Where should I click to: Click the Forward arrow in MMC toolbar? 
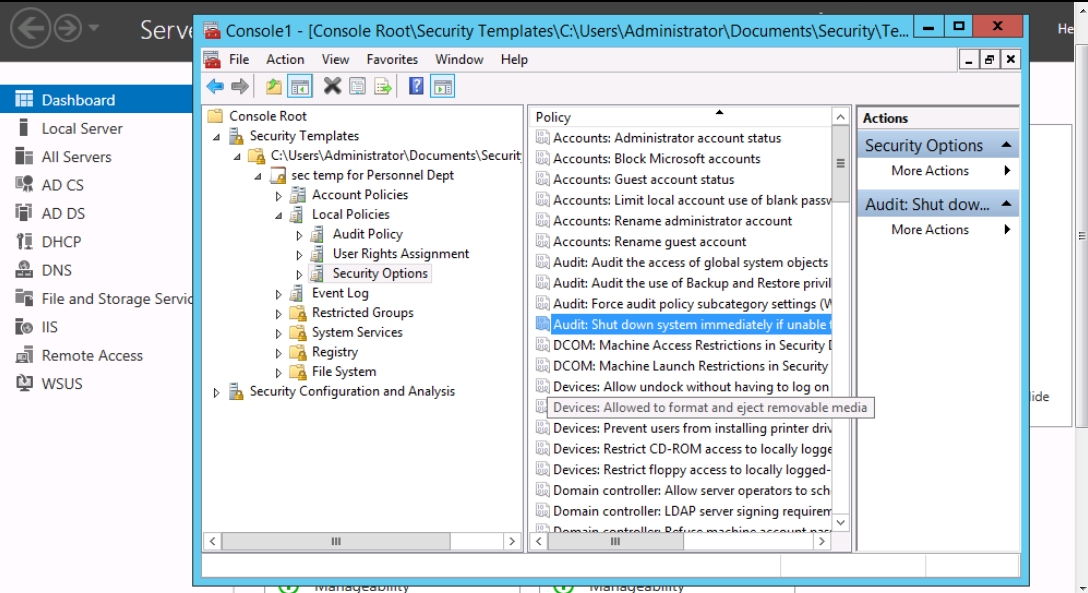(240, 87)
